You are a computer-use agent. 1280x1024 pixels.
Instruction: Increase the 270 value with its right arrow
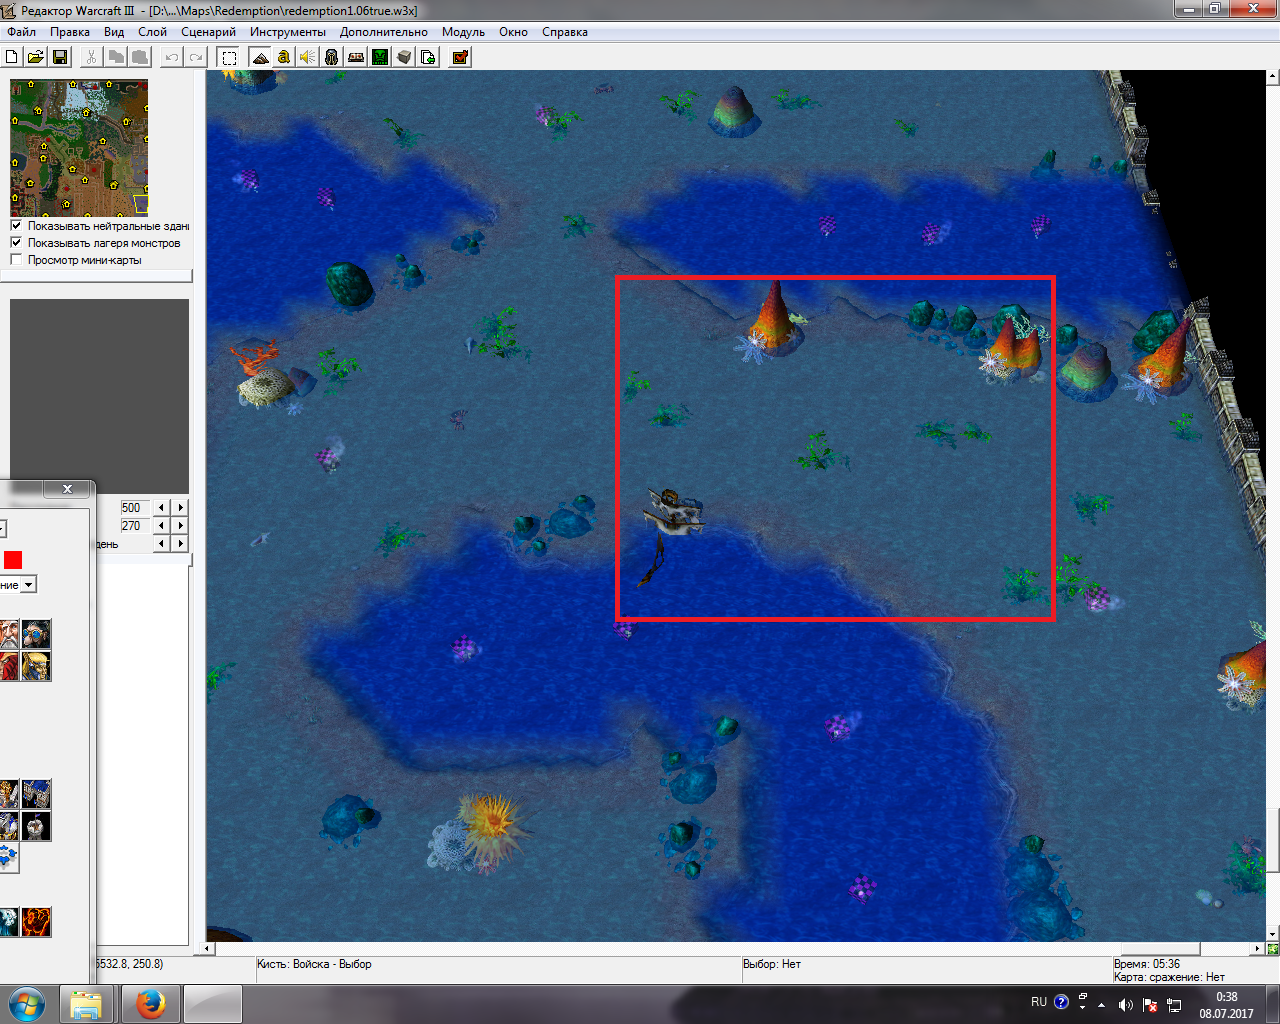tap(180, 525)
